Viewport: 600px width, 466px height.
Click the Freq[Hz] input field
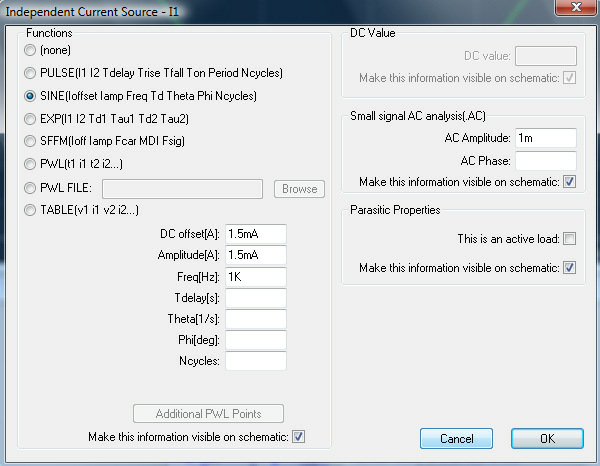click(x=256, y=277)
